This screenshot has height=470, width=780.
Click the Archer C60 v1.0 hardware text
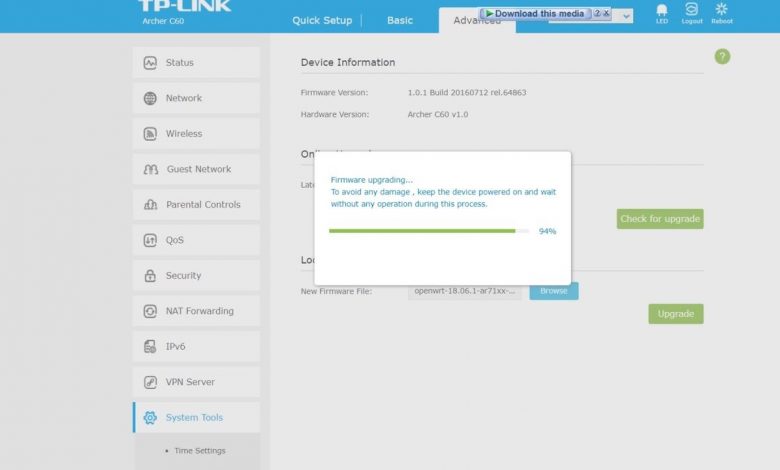438,114
